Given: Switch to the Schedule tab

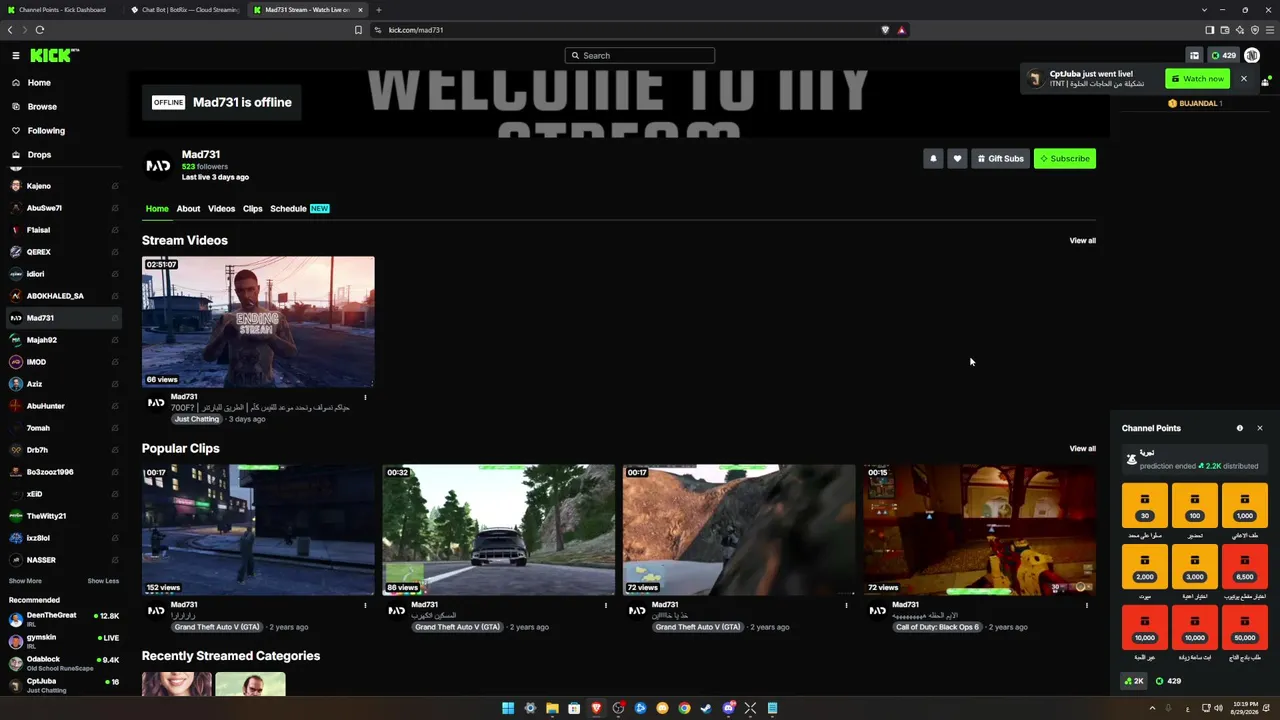Looking at the screenshot, I should 299,209.
